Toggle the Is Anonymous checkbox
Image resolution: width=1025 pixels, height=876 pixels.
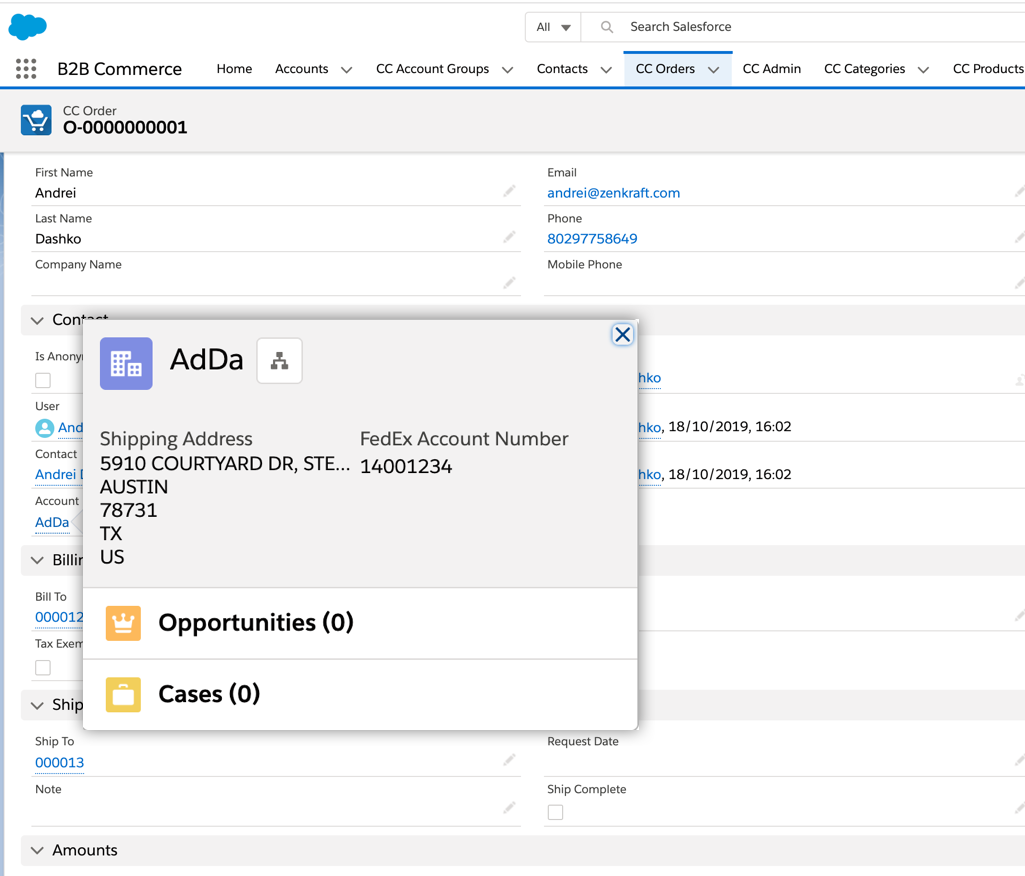(43, 380)
